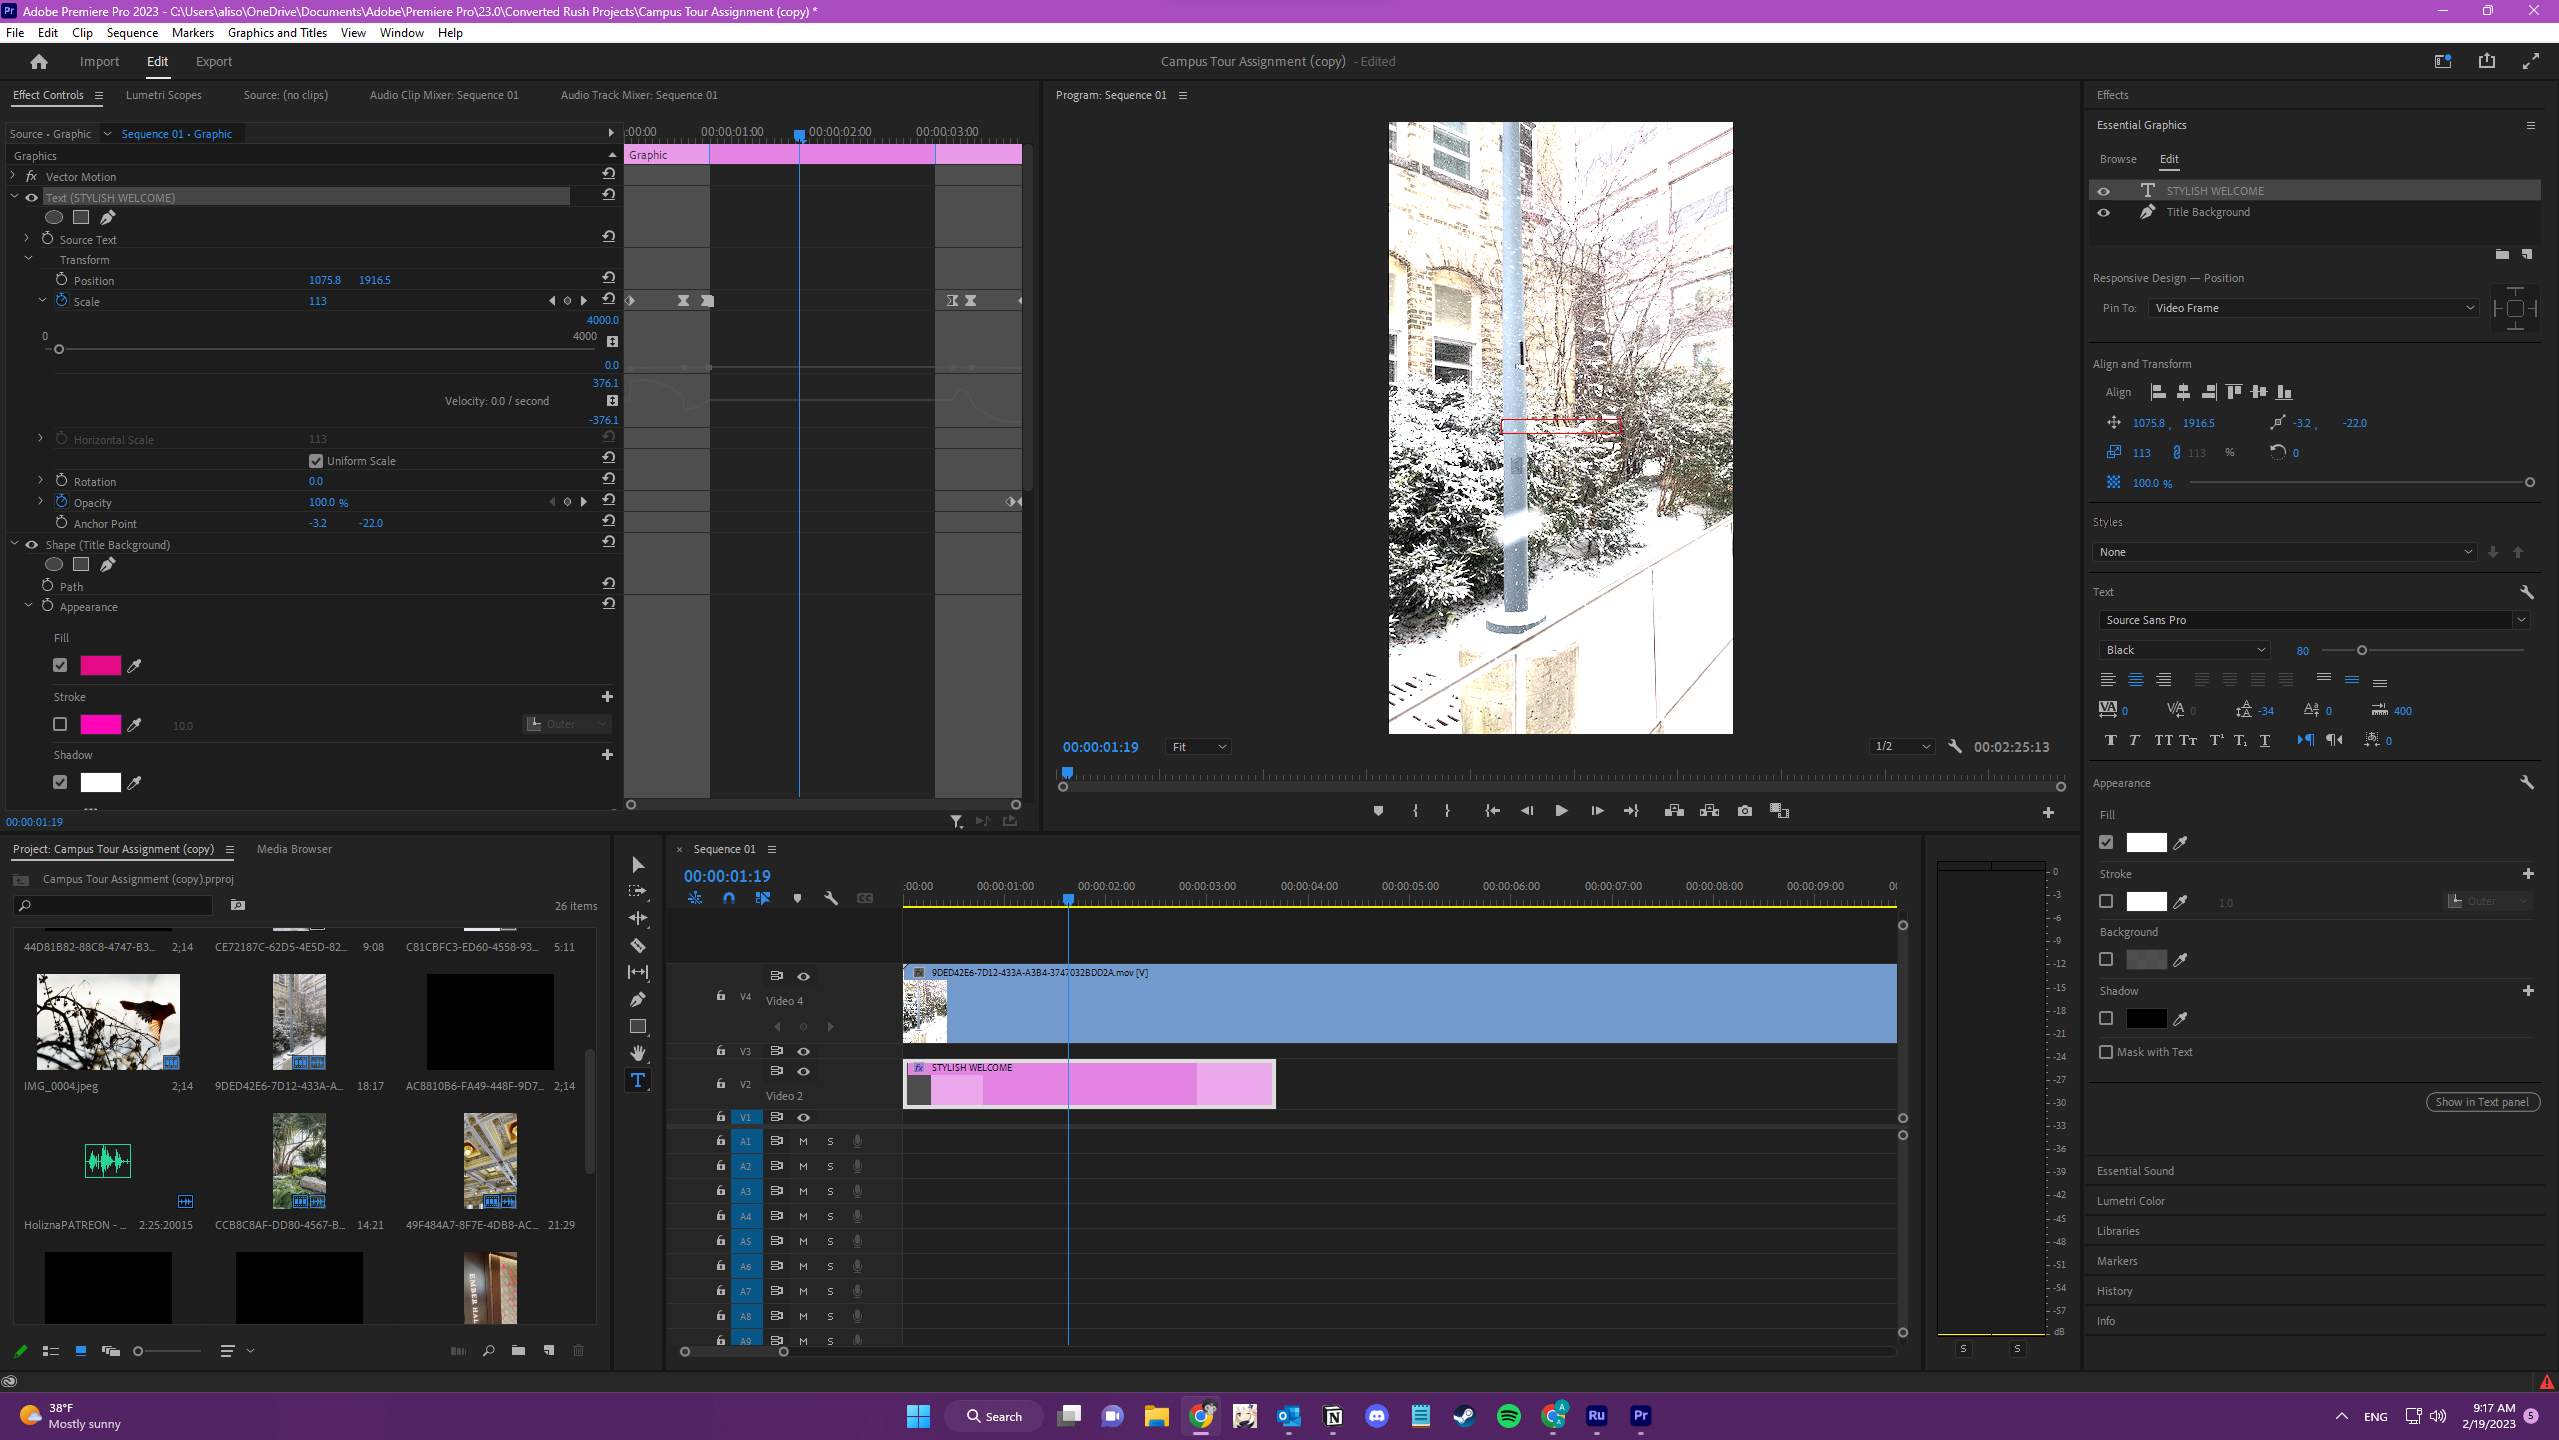Viewport: 2559px width, 1440px height.
Task: Click the pink Fill color swatch
Action: 100,664
